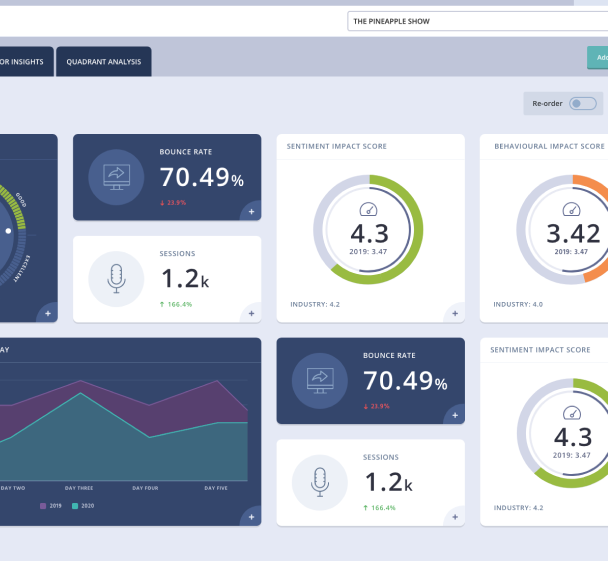
Task: Click the 2019 purple legend swatch
Action: pyautogui.click(x=43, y=506)
